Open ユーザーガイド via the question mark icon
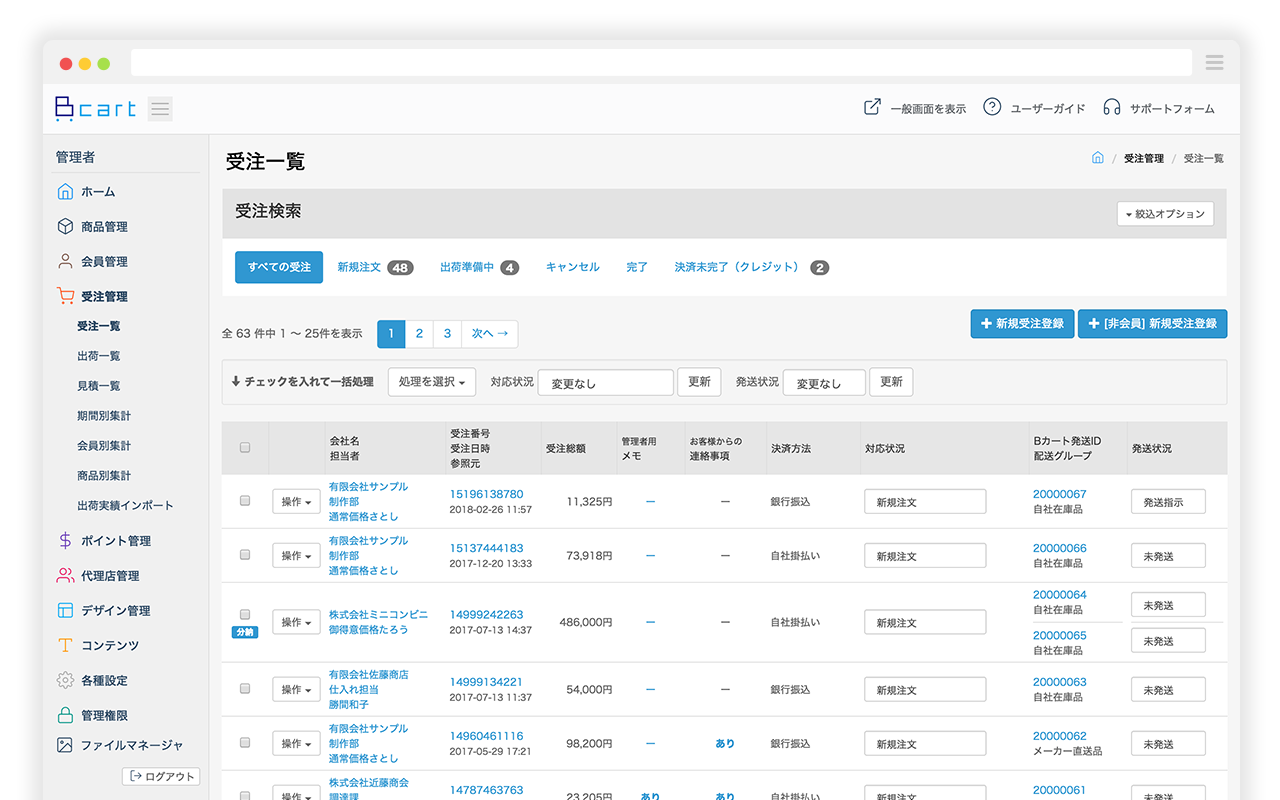Image resolution: width=1280 pixels, height=800 pixels. pos(991,108)
